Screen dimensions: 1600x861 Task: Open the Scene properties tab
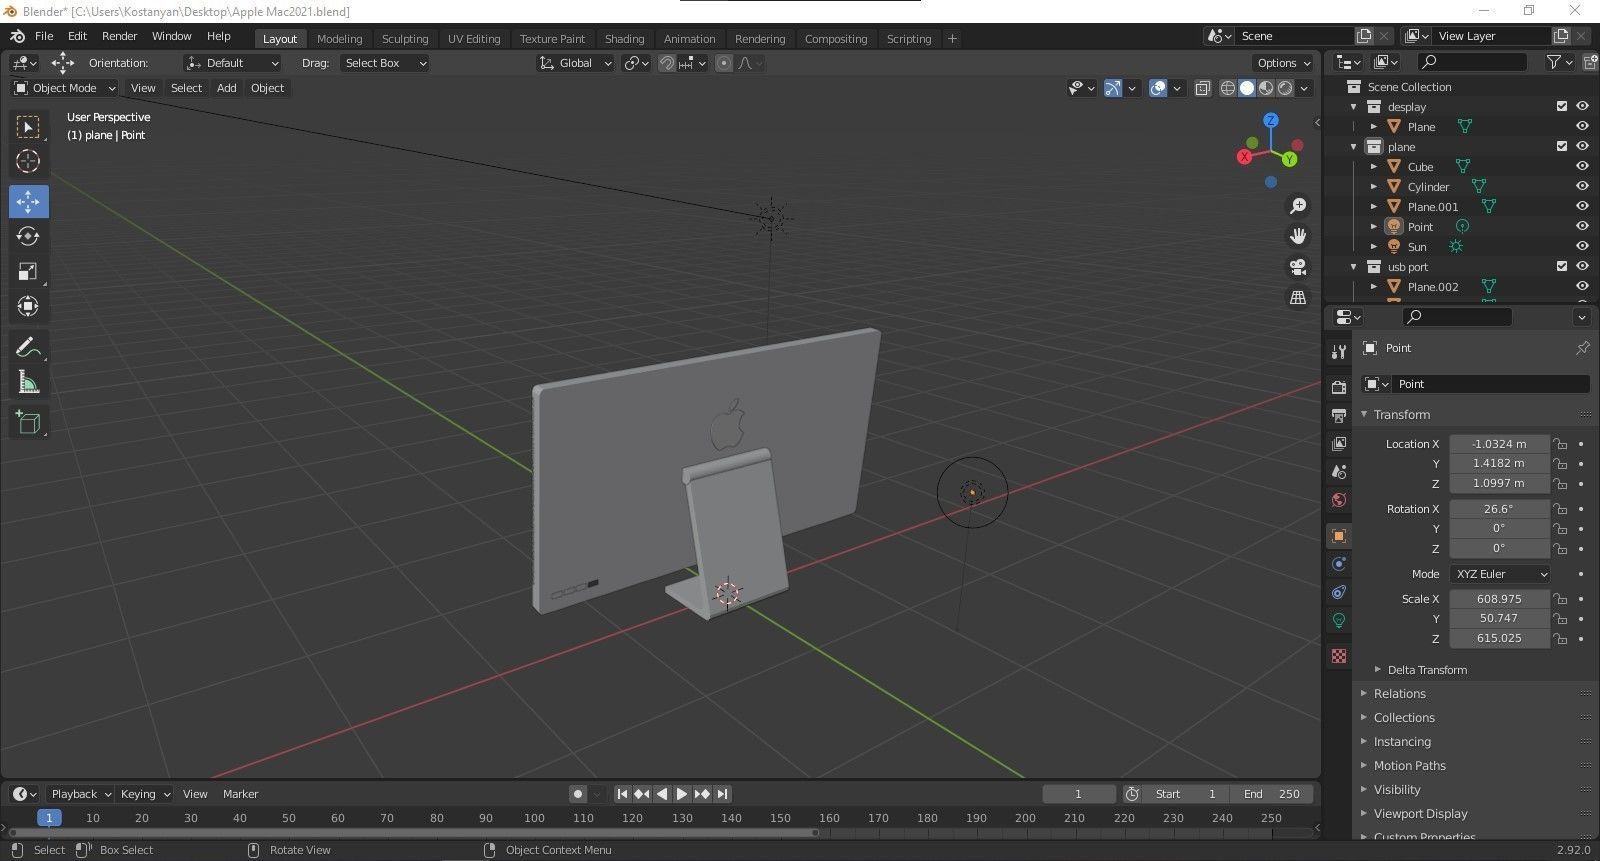tap(1339, 471)
